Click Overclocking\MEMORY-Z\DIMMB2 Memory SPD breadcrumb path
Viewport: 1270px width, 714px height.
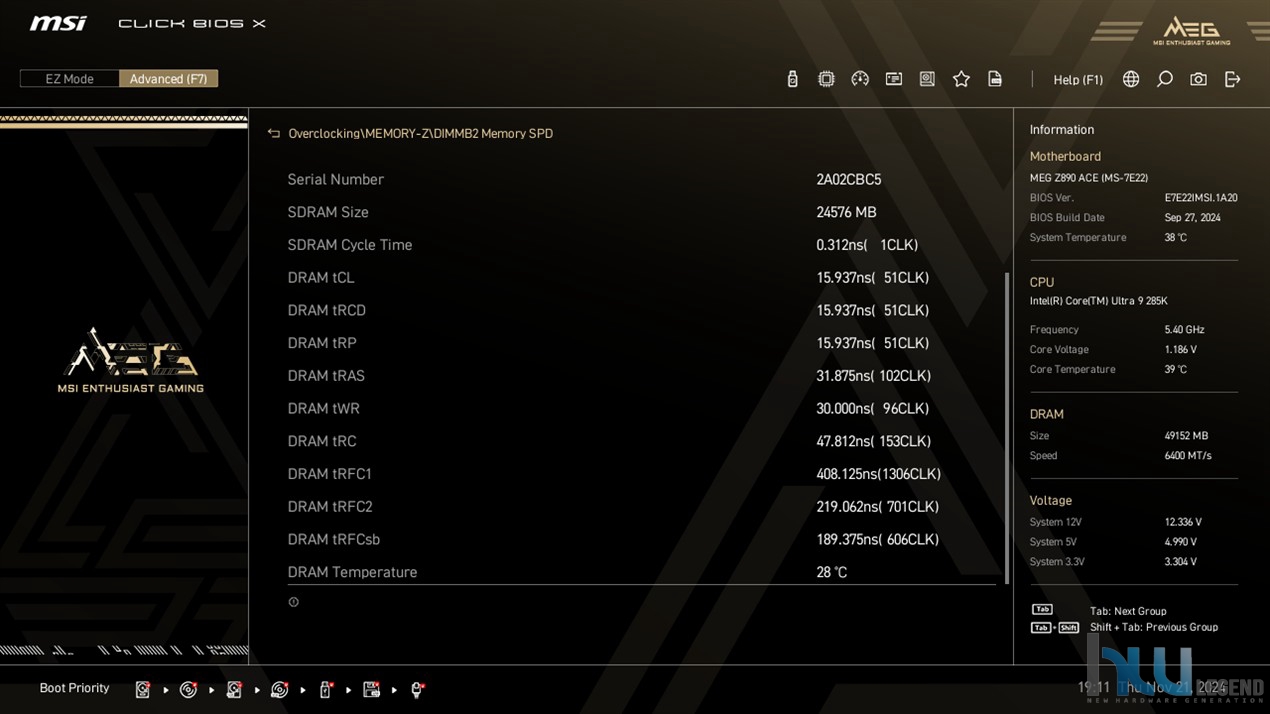pyautogui.click(x=420, y=133)
